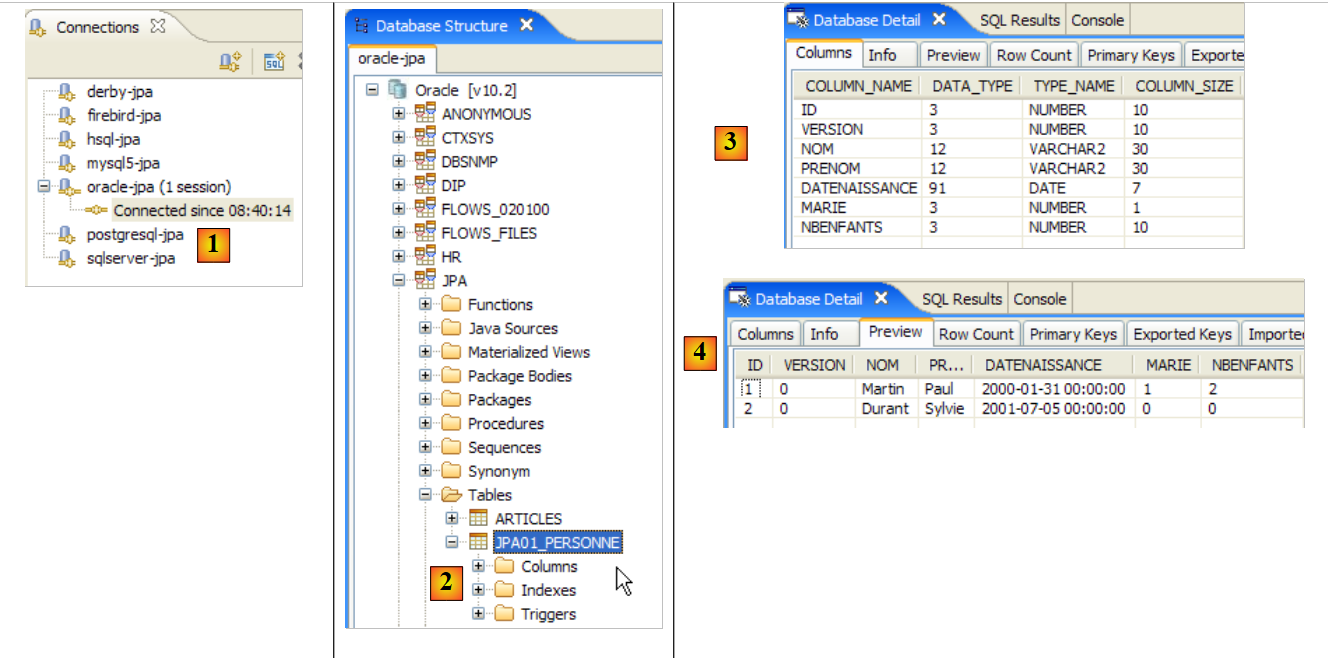Image resolution: width=1328 pixels, height=658 pixels.
Task: Click the SQL editor icon in Connections toolbar
Action: [x=274, y=62]
